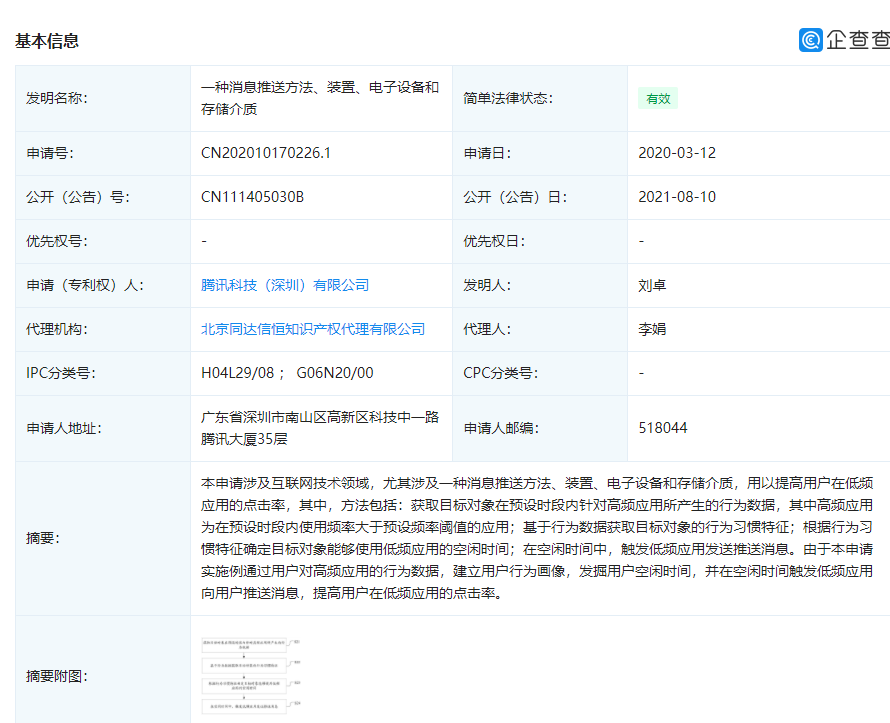Screen dimensions: 890x723
Task: Select the publication date 2021-08-10
Action: (677, 197)
